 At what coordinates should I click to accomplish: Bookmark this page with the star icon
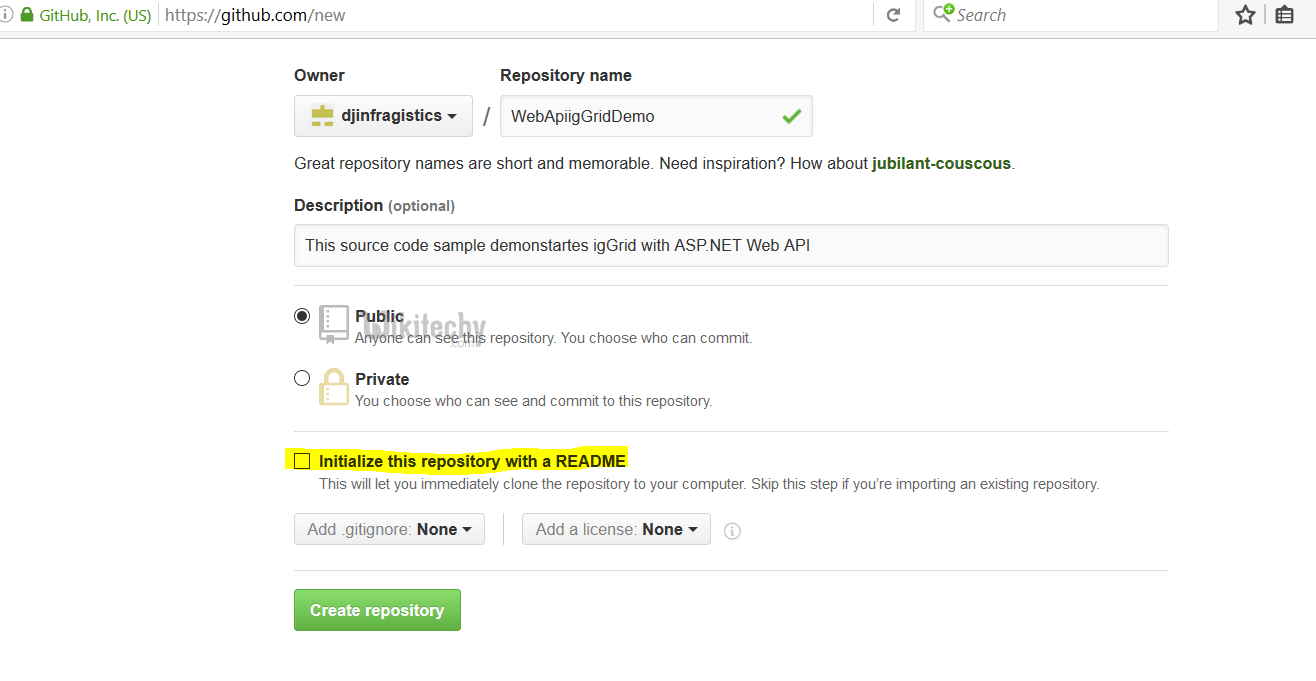coord(1245,15)
